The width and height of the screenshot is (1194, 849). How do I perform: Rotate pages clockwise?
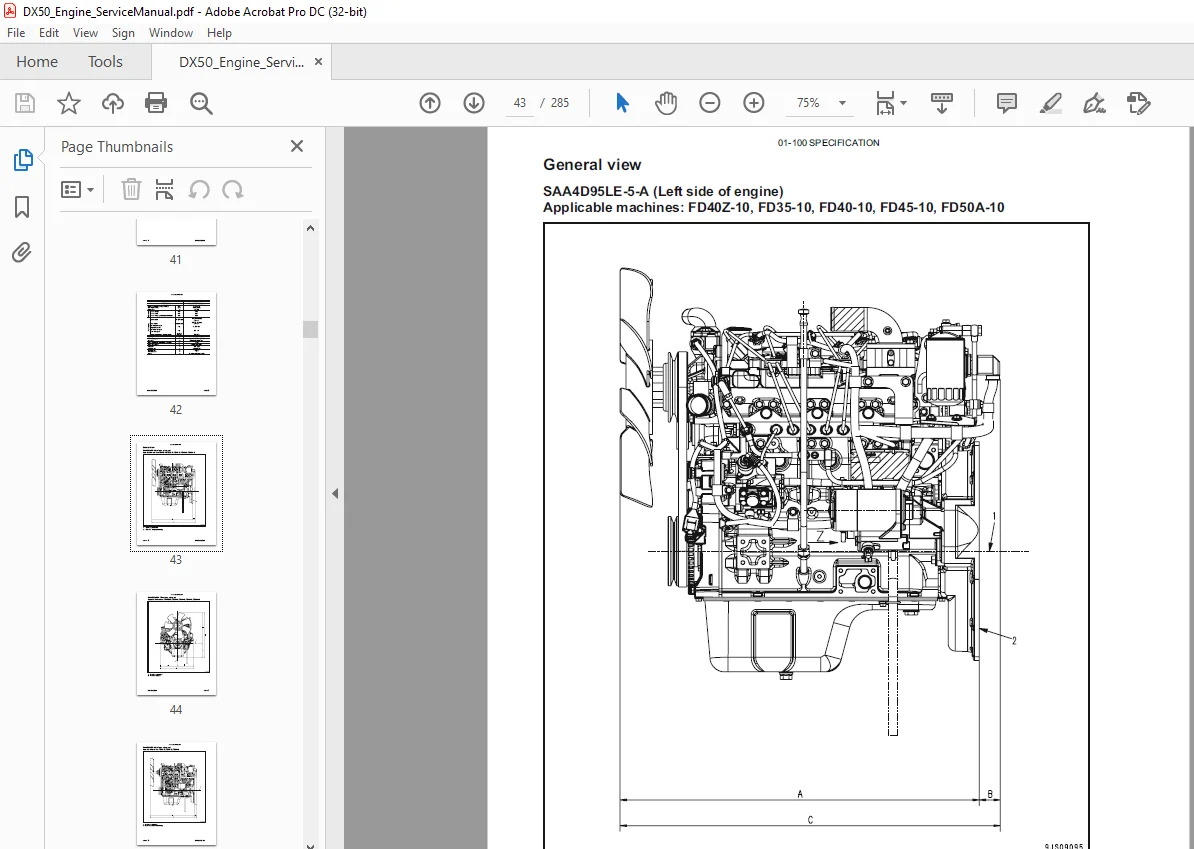(x=232, y=189)
